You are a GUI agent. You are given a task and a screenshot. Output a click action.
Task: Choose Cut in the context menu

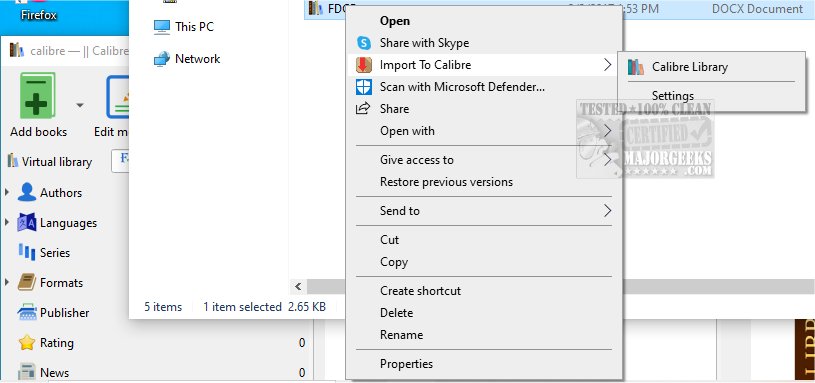(389, 240)
